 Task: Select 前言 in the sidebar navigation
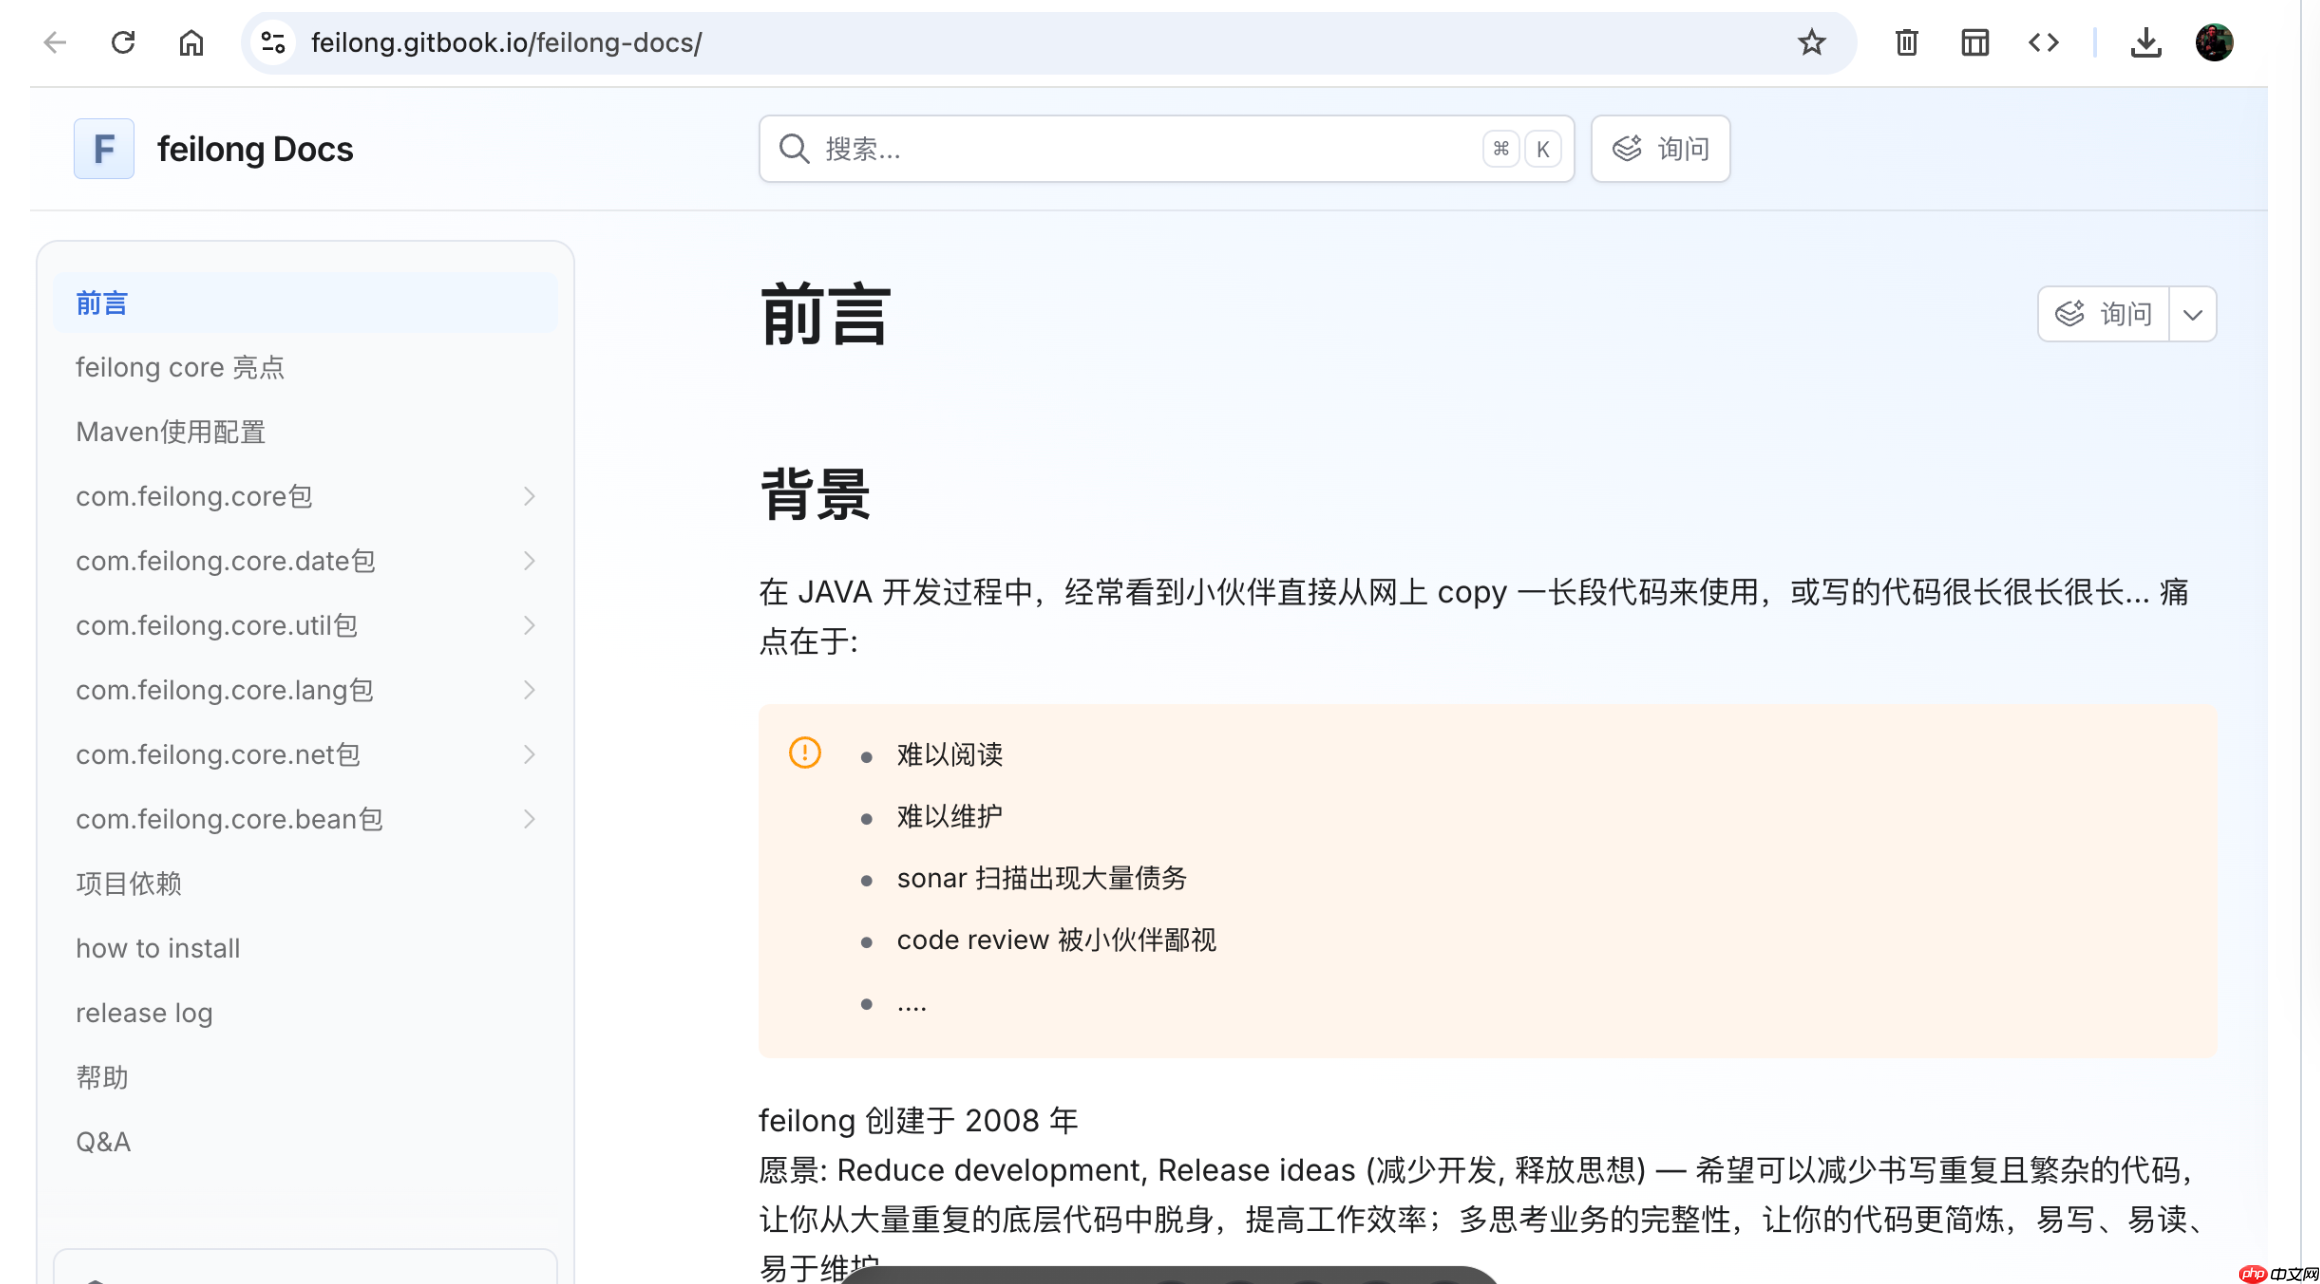[x=101, y=302]
